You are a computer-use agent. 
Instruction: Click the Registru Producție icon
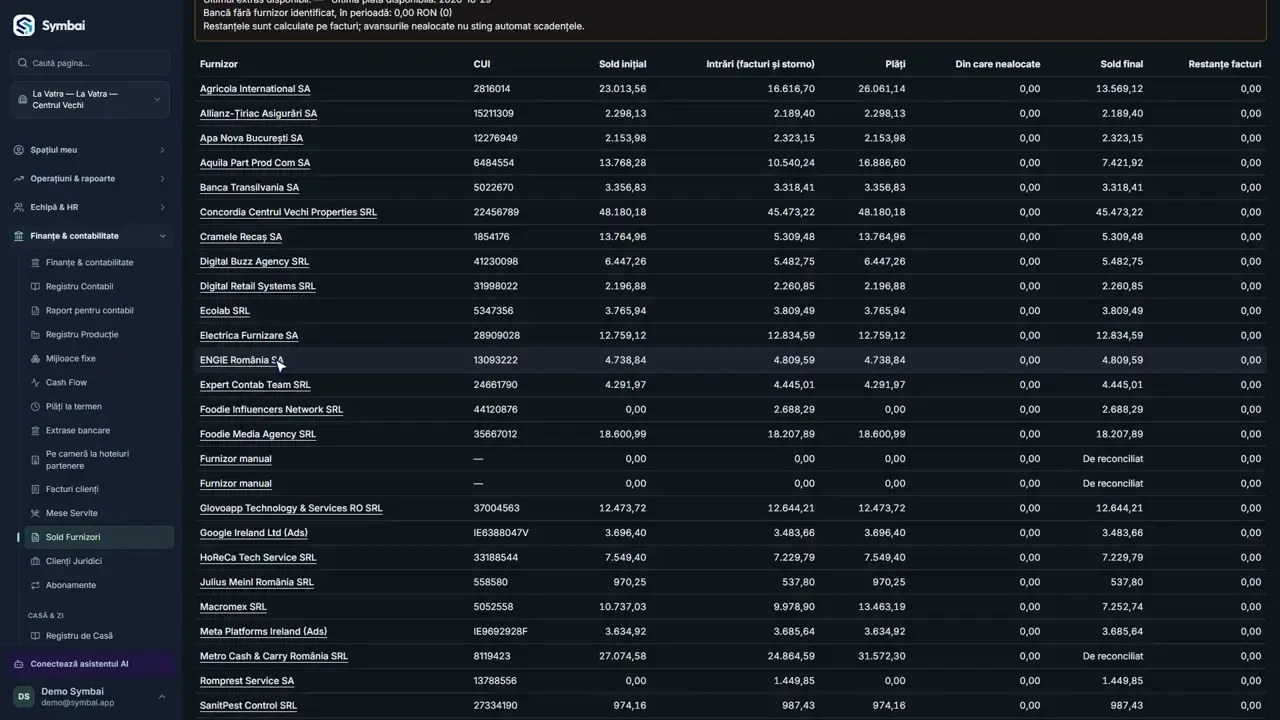(36, 335)
